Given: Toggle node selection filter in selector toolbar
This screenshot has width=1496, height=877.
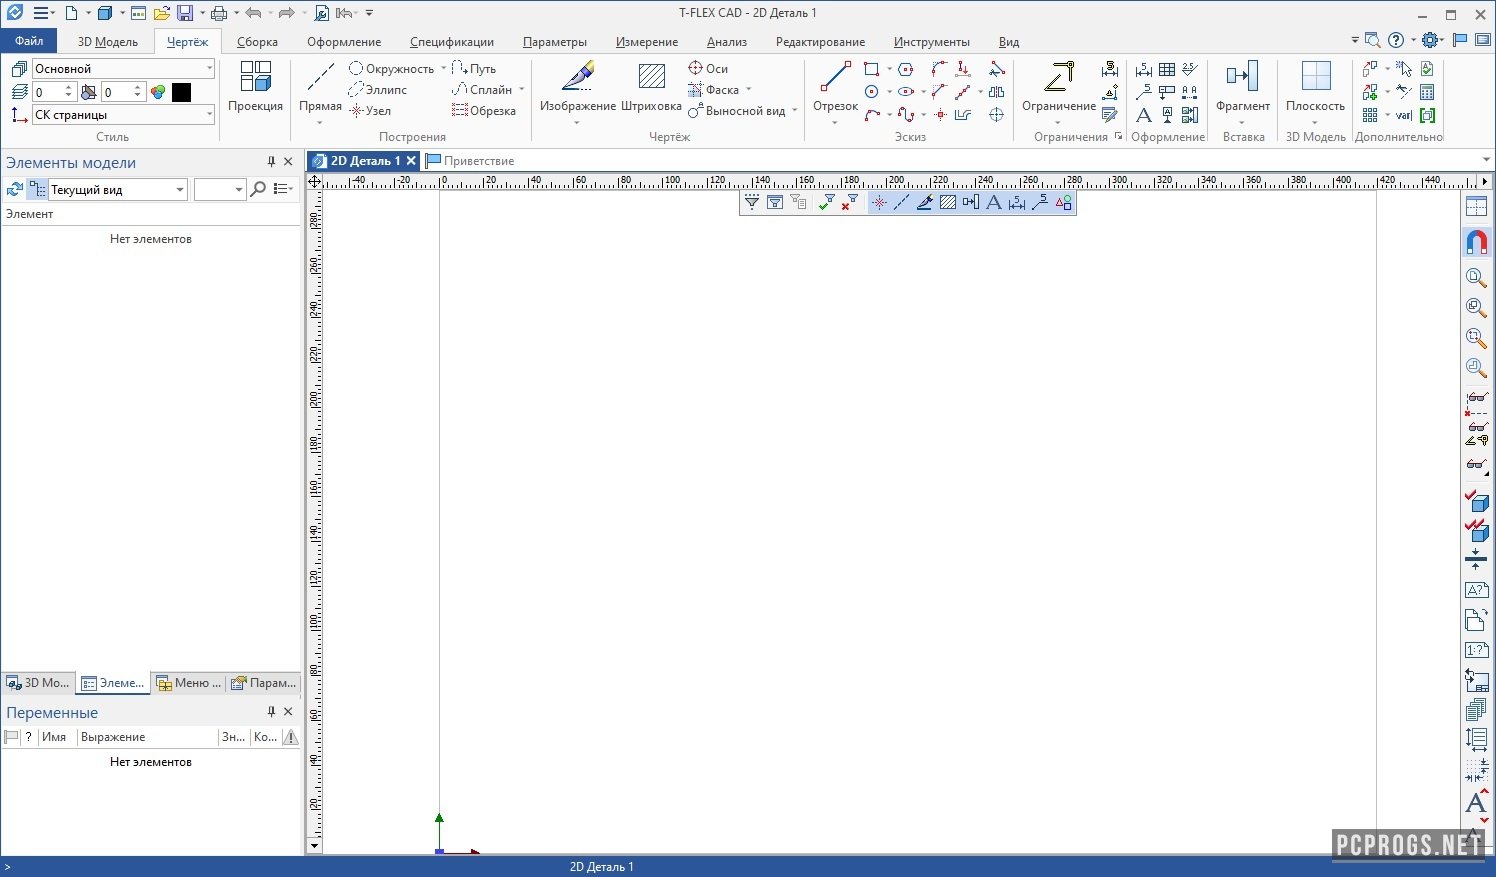Looking at the screenshot, I should coord(879,202).
